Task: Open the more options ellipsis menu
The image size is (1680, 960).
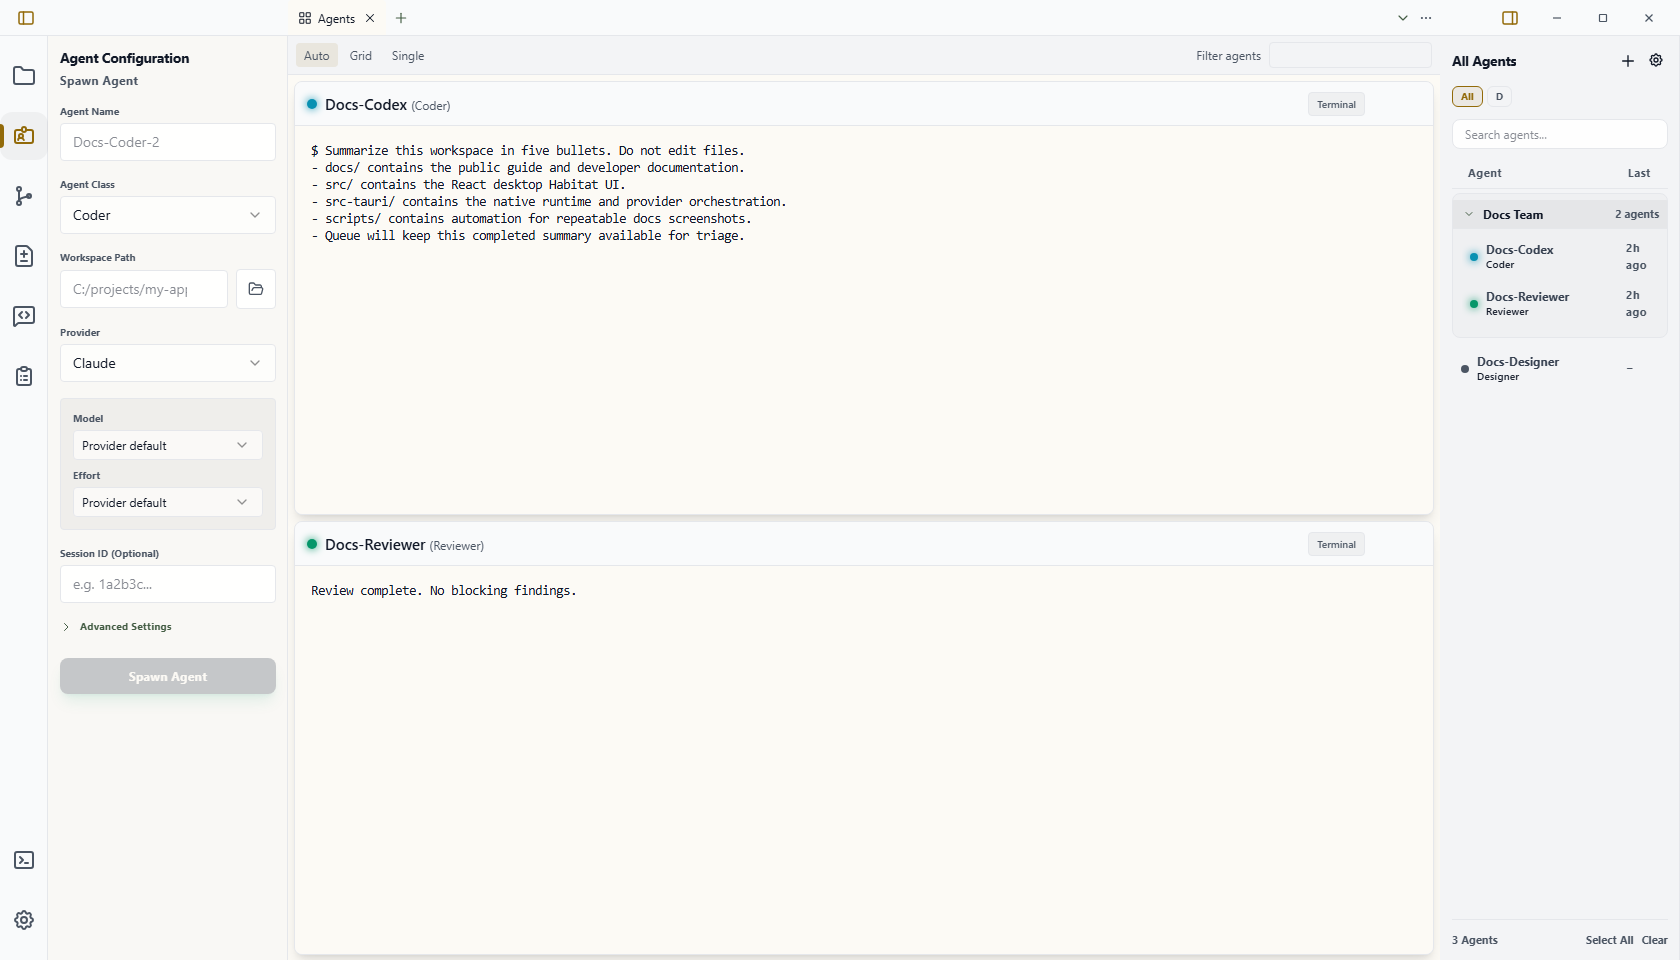Action: click(x=1426, y=18)
